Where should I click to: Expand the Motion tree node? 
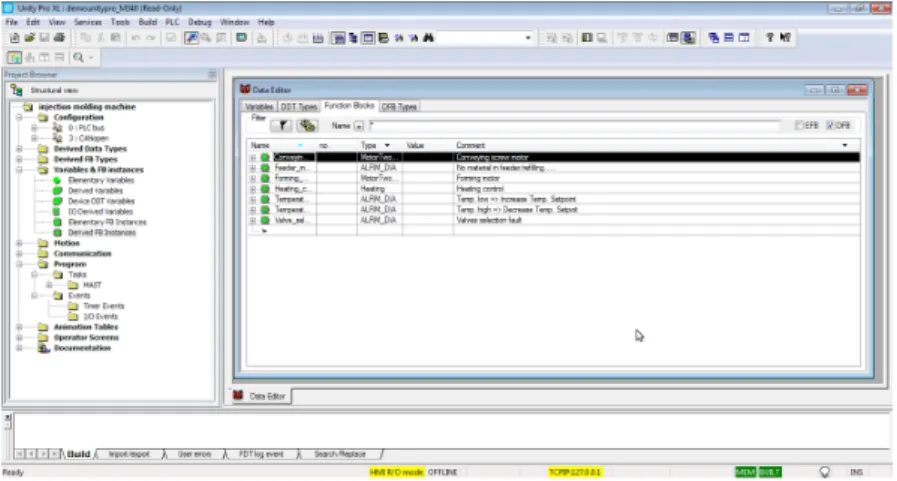tap(19, 243)
